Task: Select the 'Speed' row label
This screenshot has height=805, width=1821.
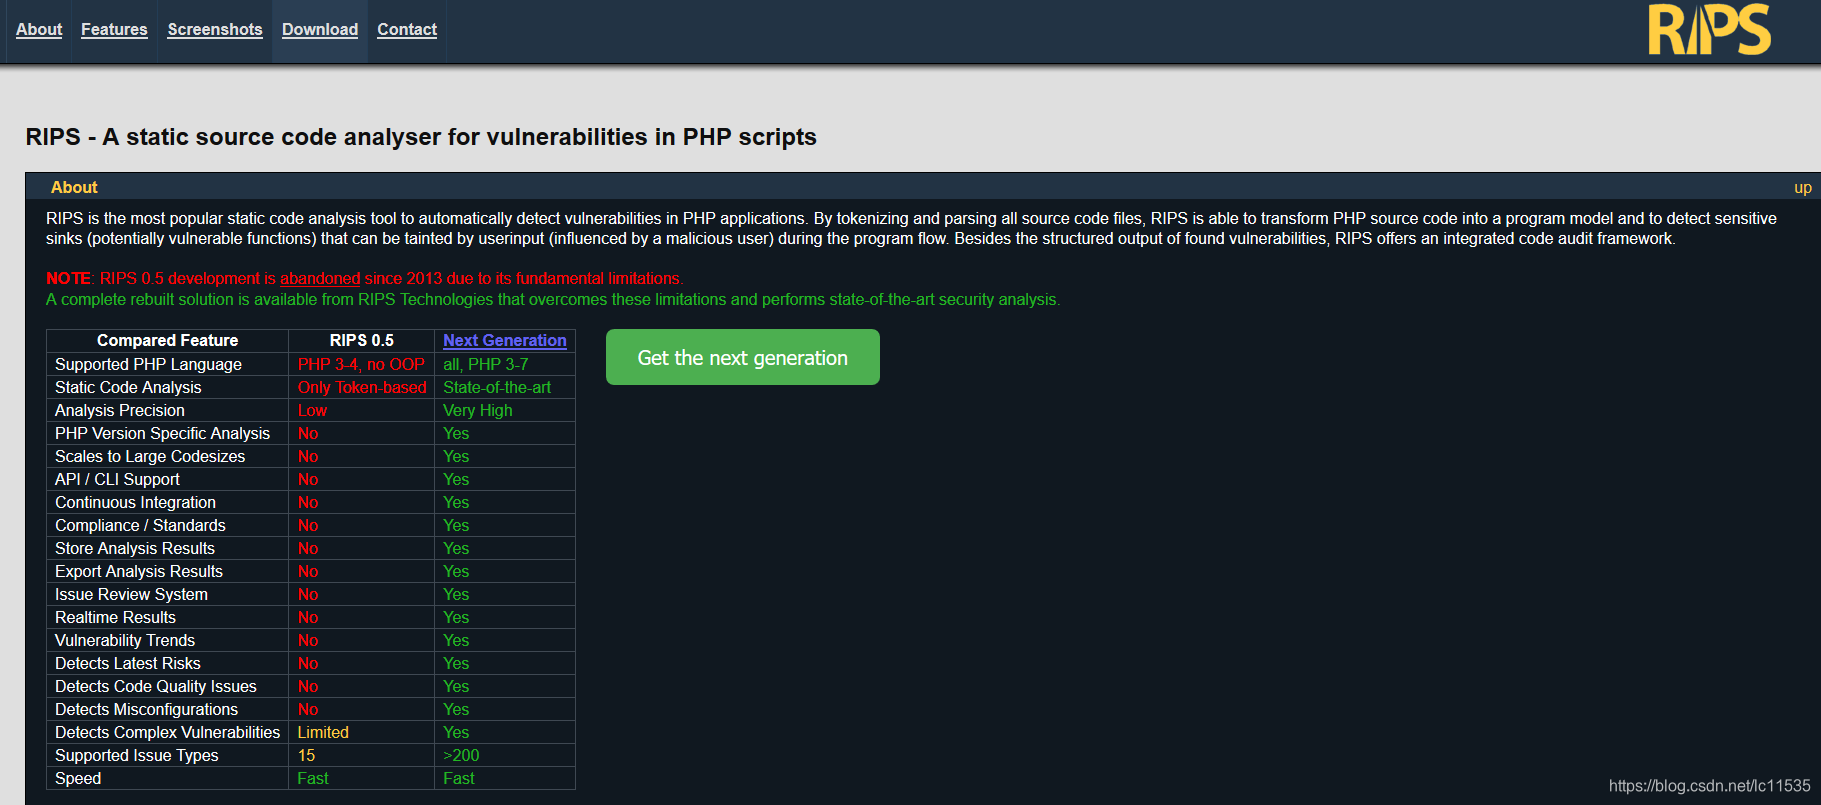Action: coord(78,779)
